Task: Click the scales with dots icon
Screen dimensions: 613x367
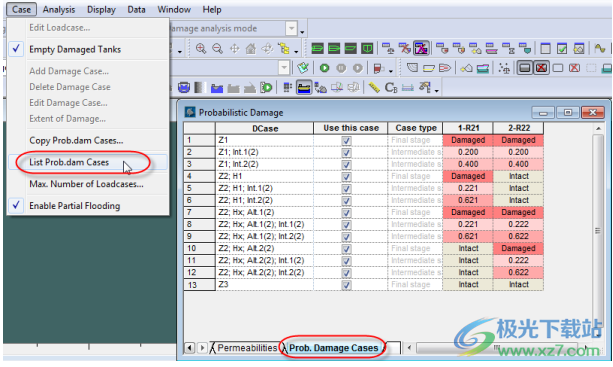Action: [504, 68]
